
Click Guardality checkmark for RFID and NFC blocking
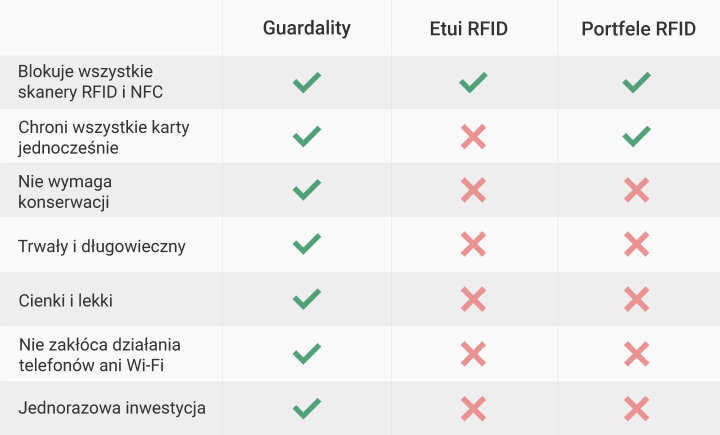(307, 82)
